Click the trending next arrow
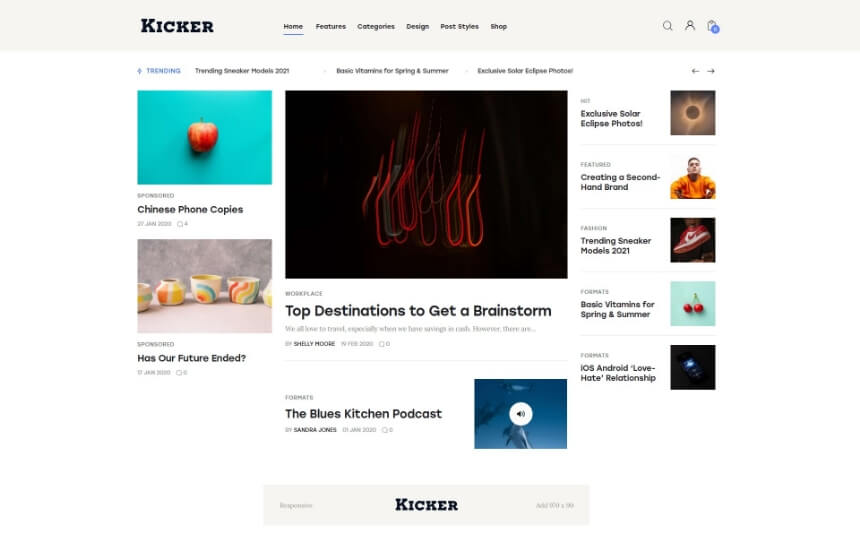Screen dimensions: 860x540 pyautogui.click(x=711, y=71)
